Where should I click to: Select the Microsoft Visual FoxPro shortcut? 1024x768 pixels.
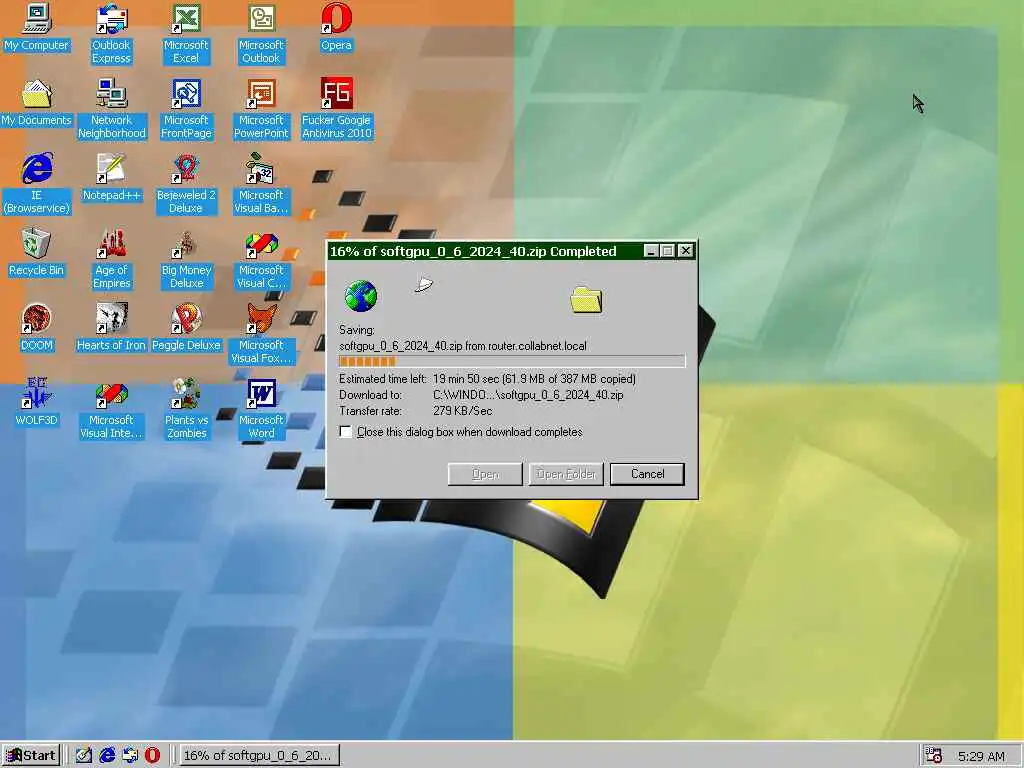click(261, 334)
